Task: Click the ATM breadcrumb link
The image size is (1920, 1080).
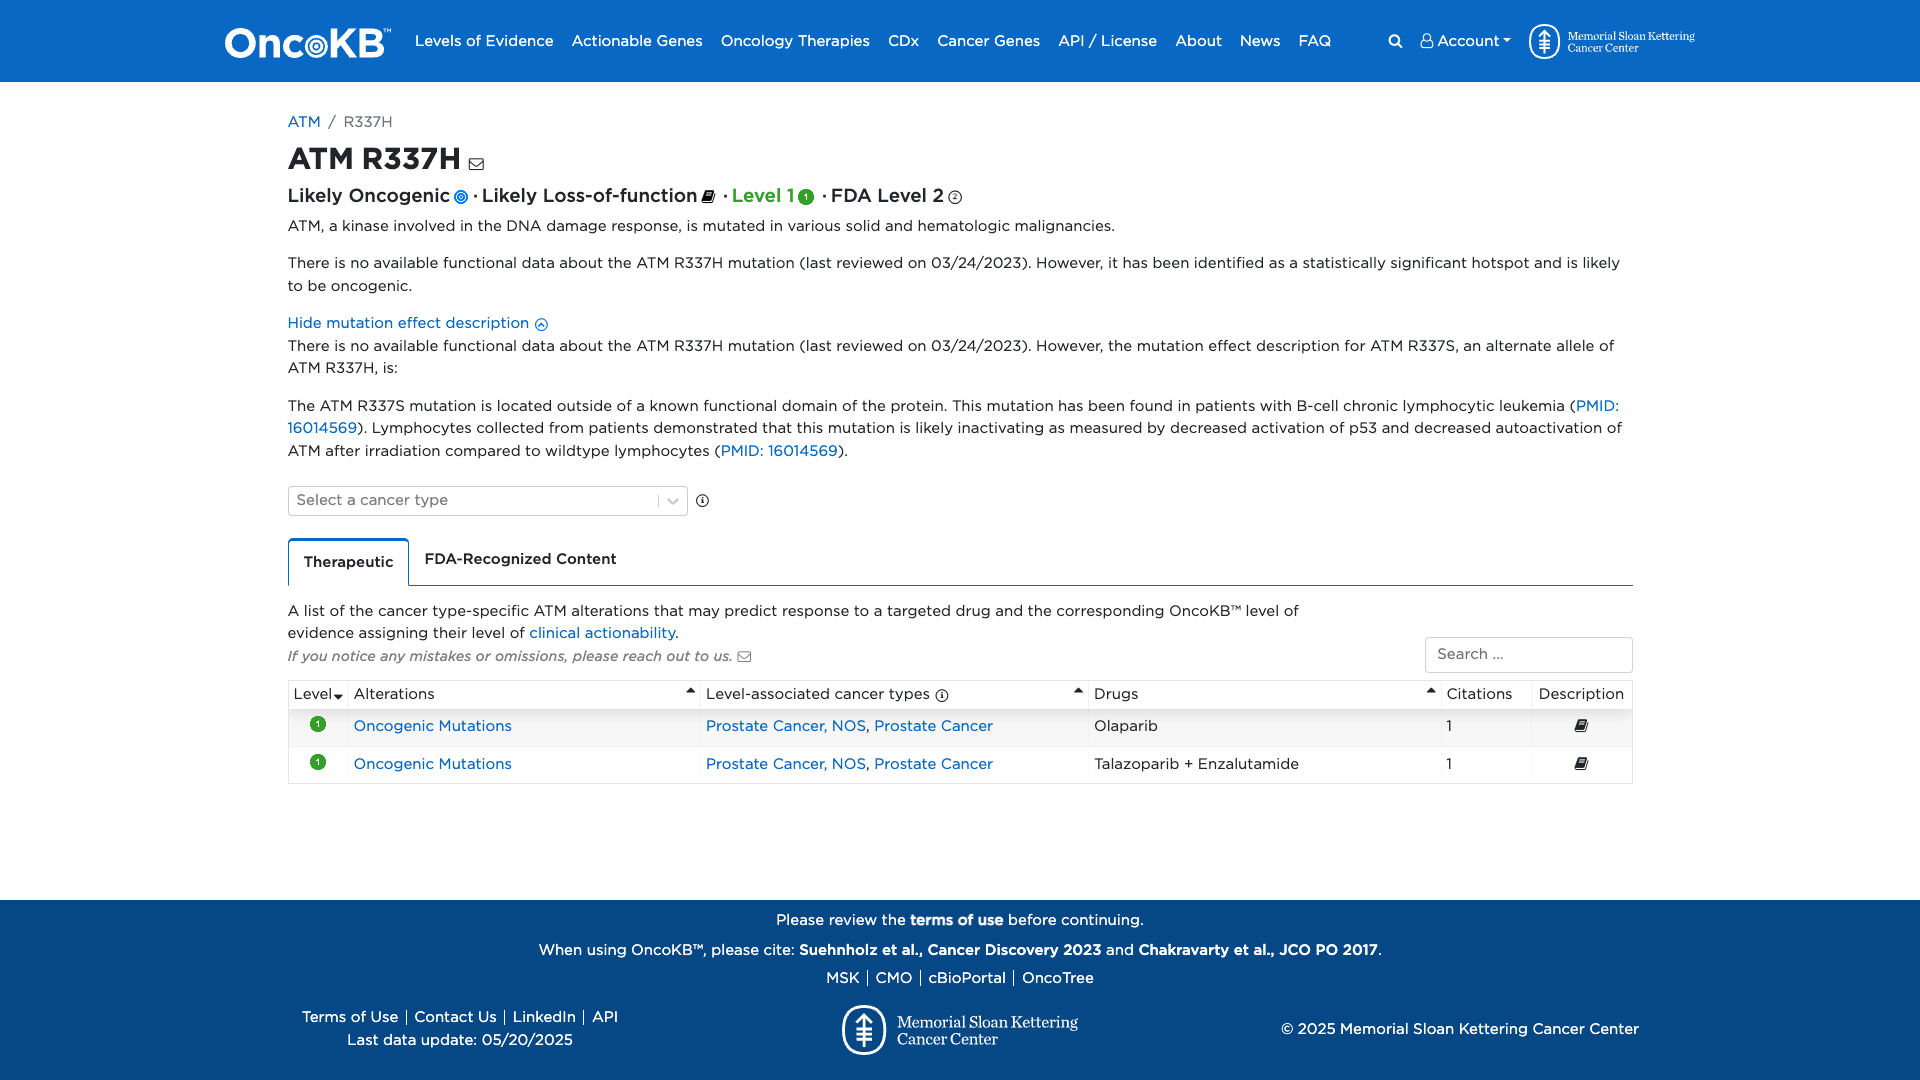Action: [x=304, y=122]
